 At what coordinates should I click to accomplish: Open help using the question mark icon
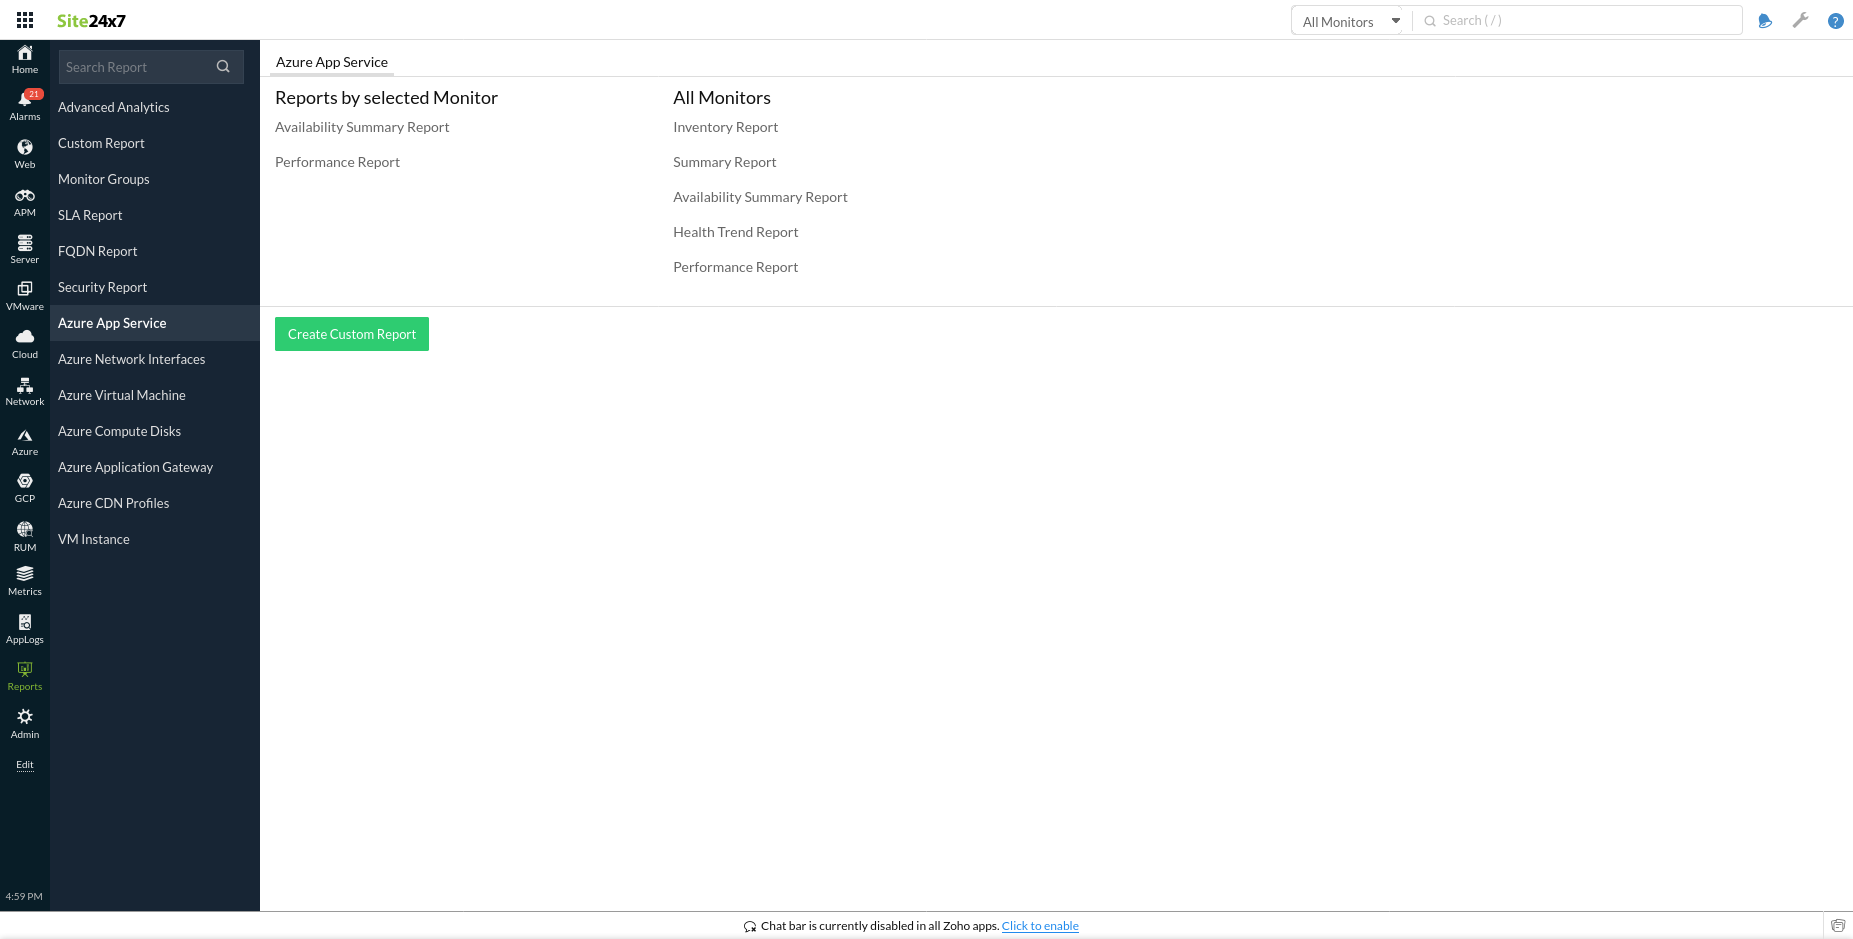pyautogui.click(x=1835, y=20)
